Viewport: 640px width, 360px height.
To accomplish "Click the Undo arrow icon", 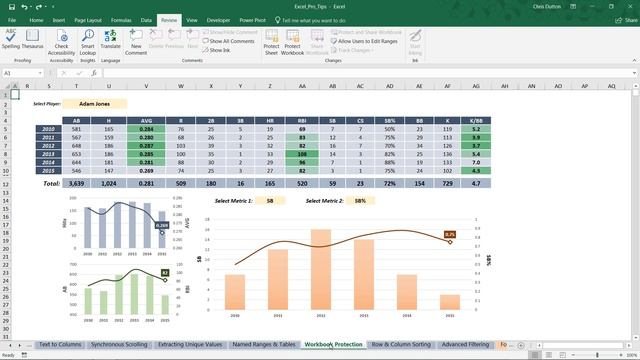I will (x=24, y=7).
